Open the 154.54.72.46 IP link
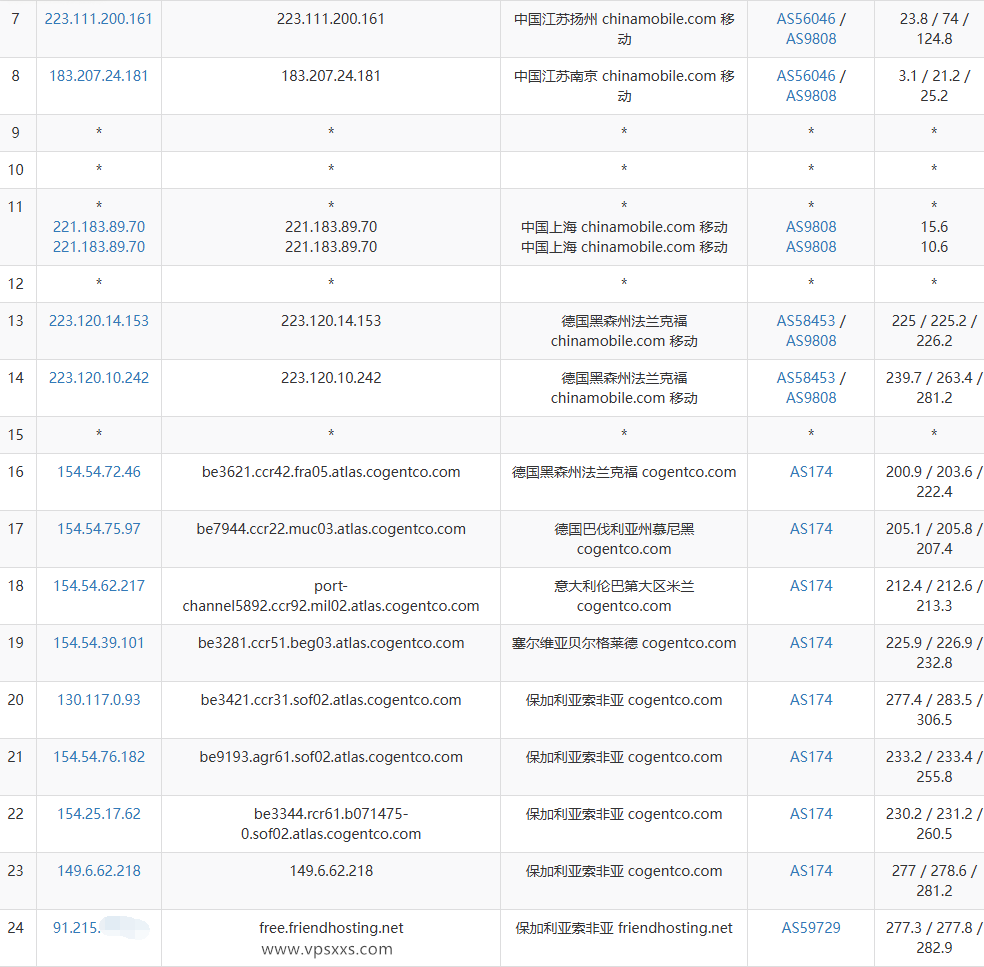The width and height of the screenshot is (984, 967). [99, 472]
